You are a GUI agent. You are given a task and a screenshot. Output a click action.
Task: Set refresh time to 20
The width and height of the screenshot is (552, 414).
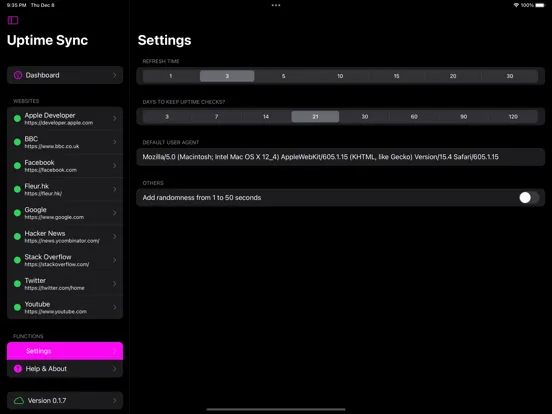pyautogui.click(x=453, y=76)
